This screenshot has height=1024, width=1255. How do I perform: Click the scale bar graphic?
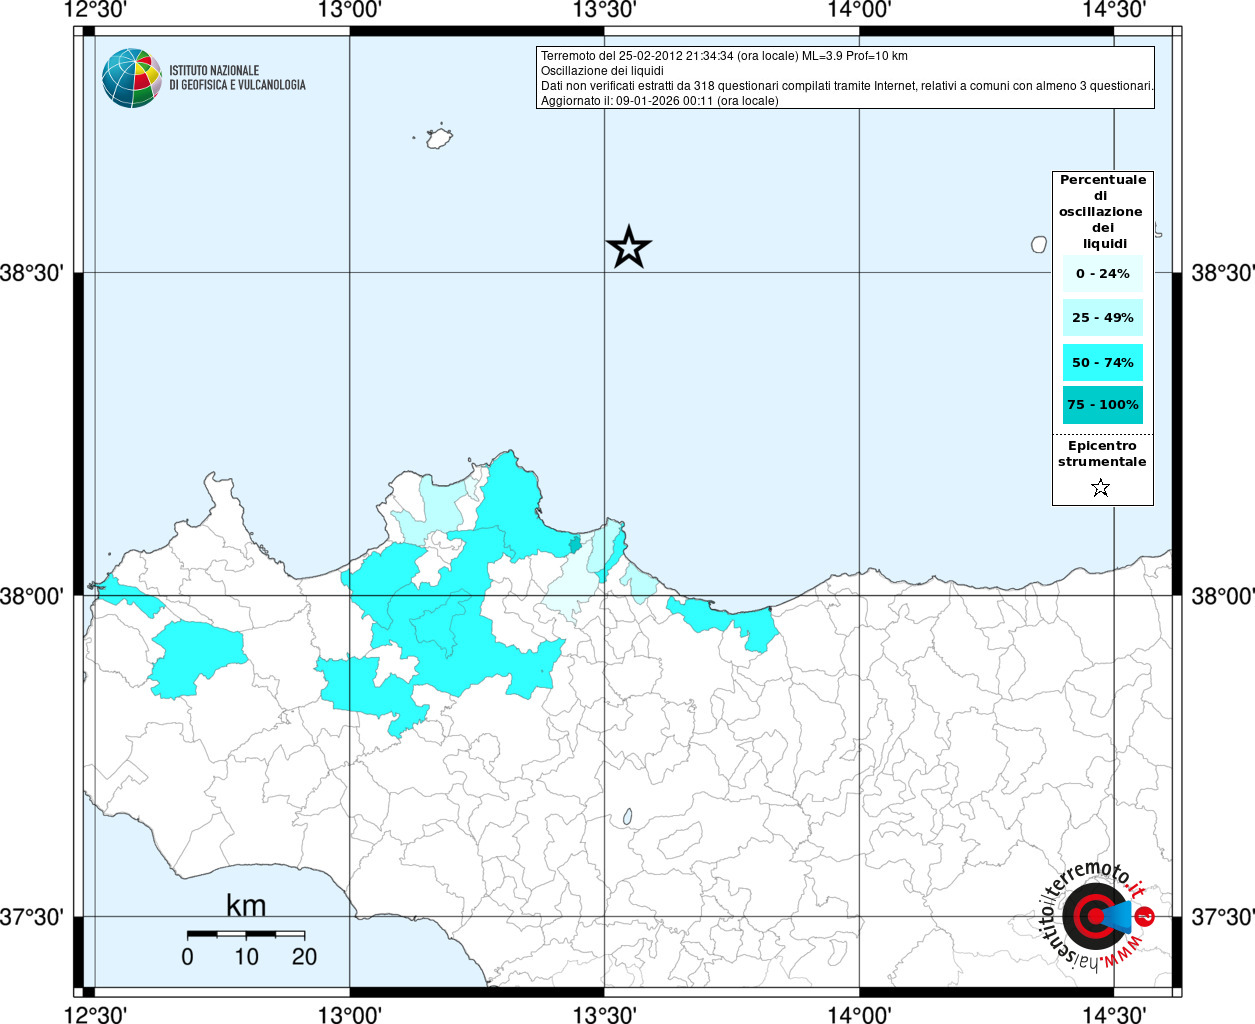pyautogui.click(x=246, y=934)
